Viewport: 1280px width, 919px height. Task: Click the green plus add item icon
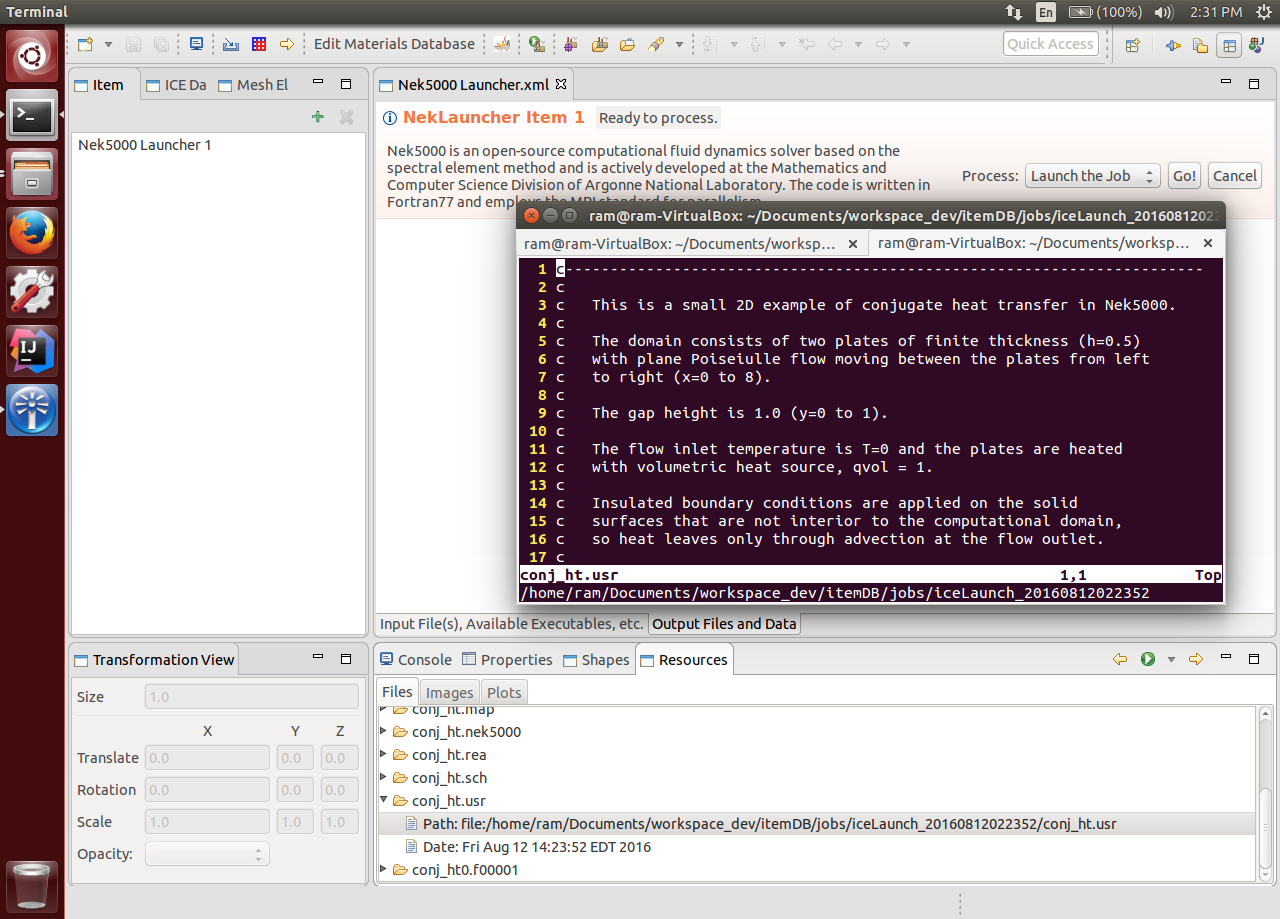318,117
